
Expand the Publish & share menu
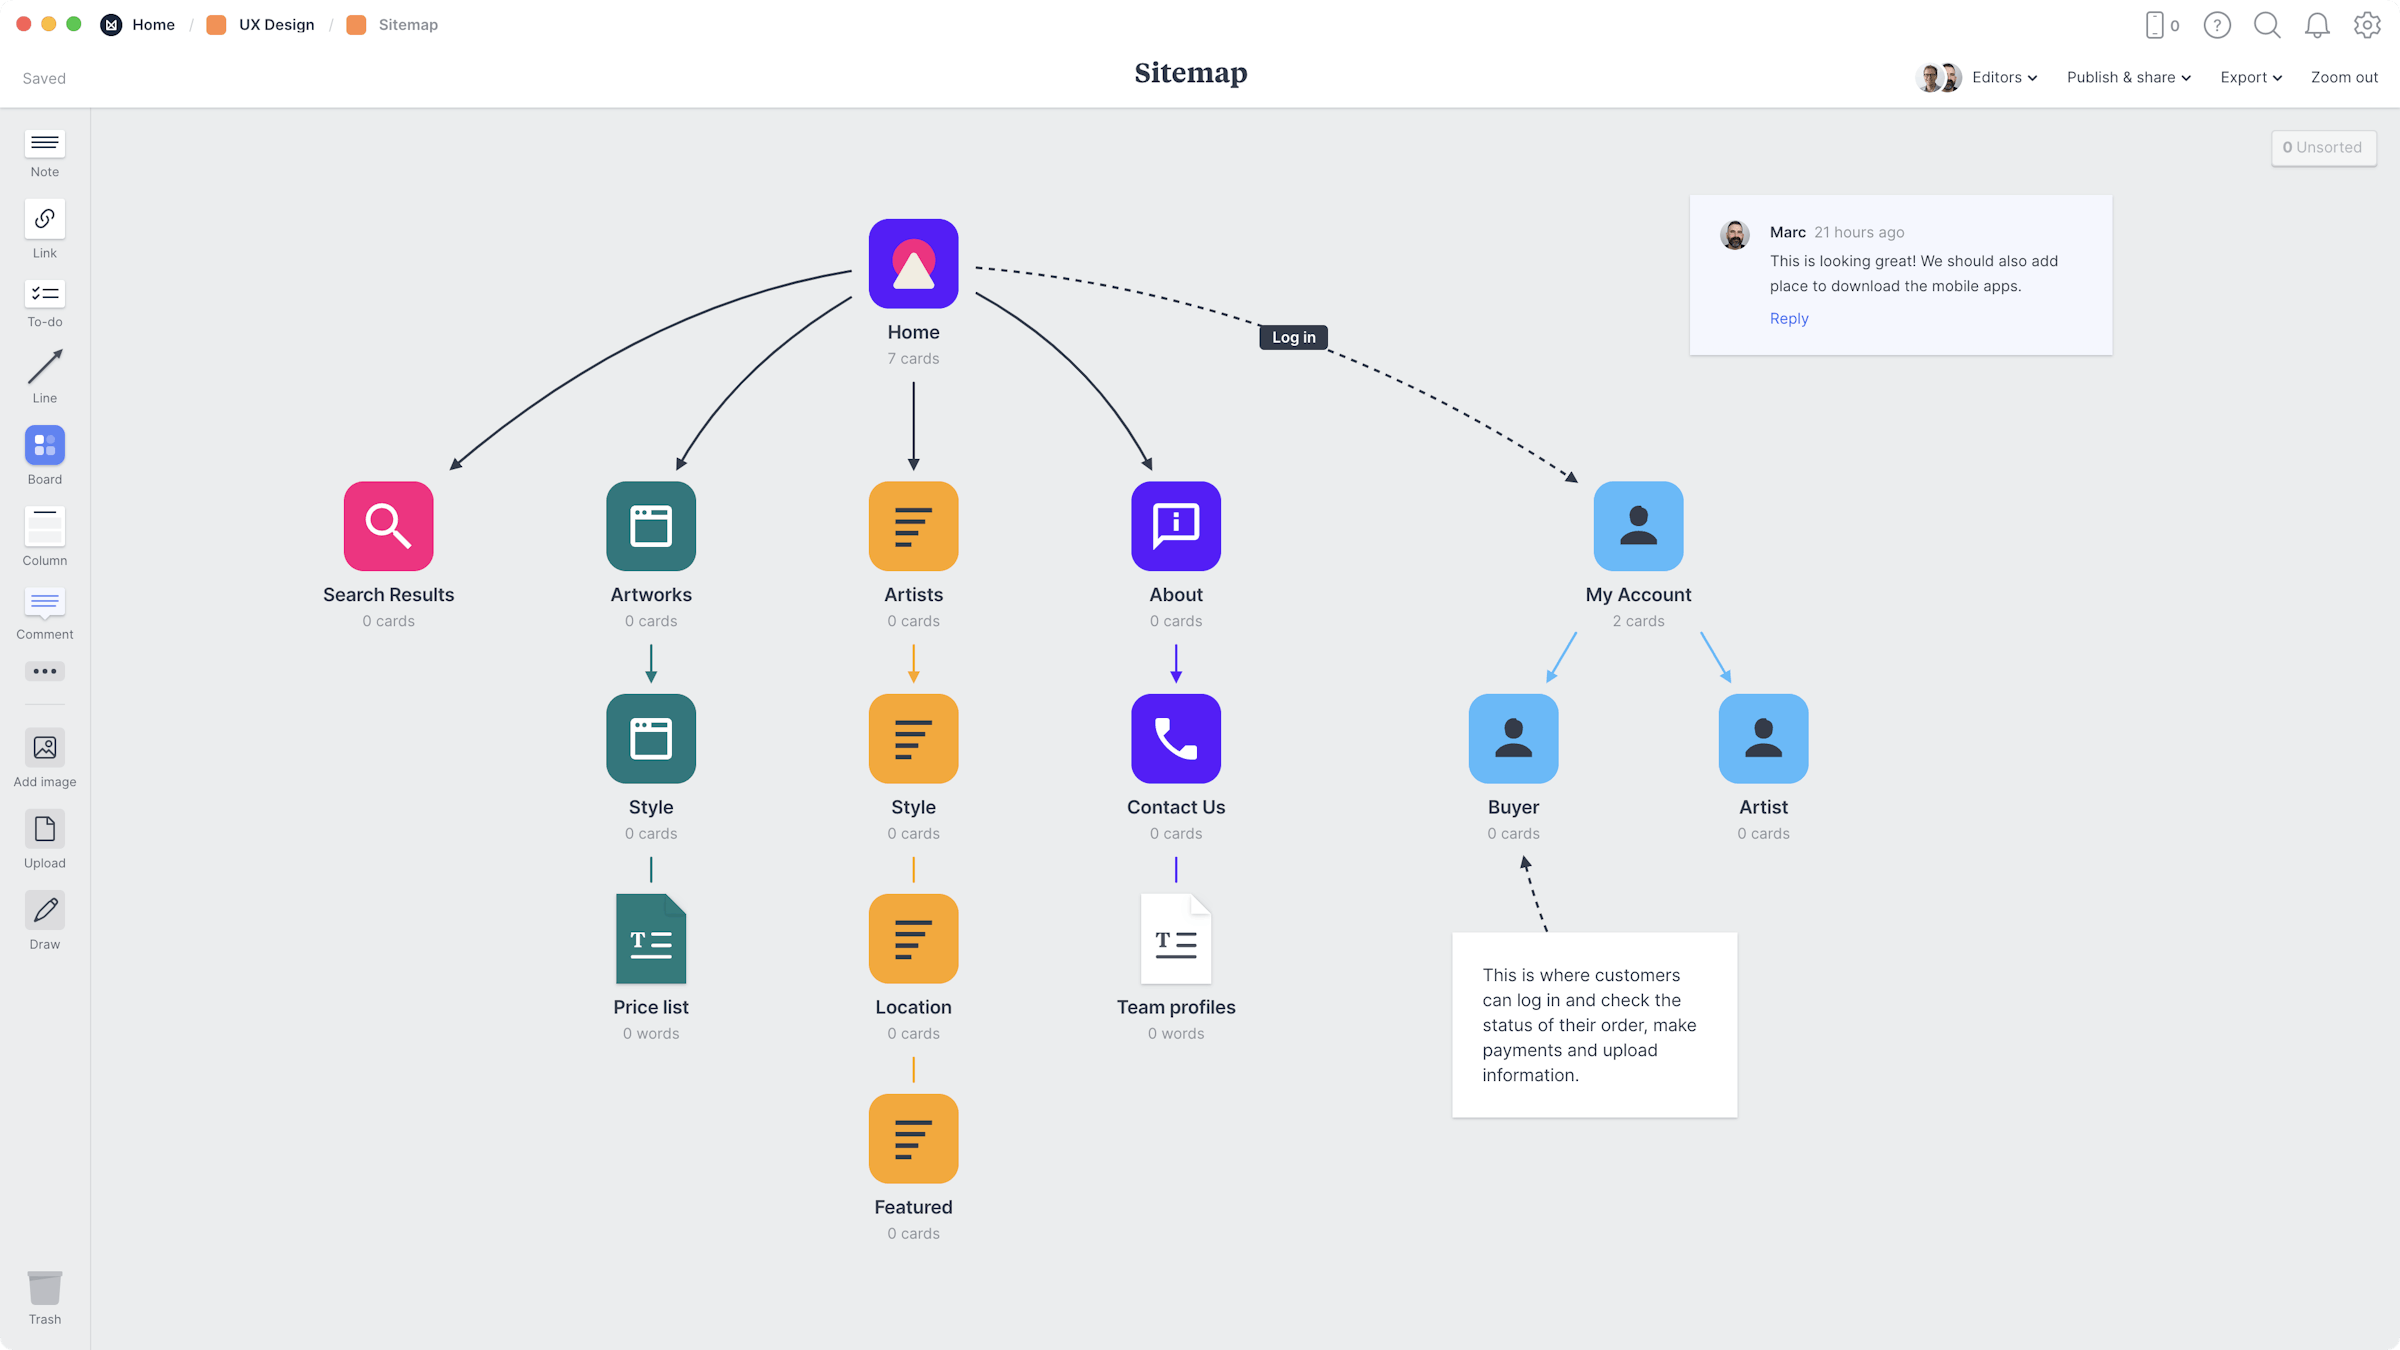(x=2130, y=76)
